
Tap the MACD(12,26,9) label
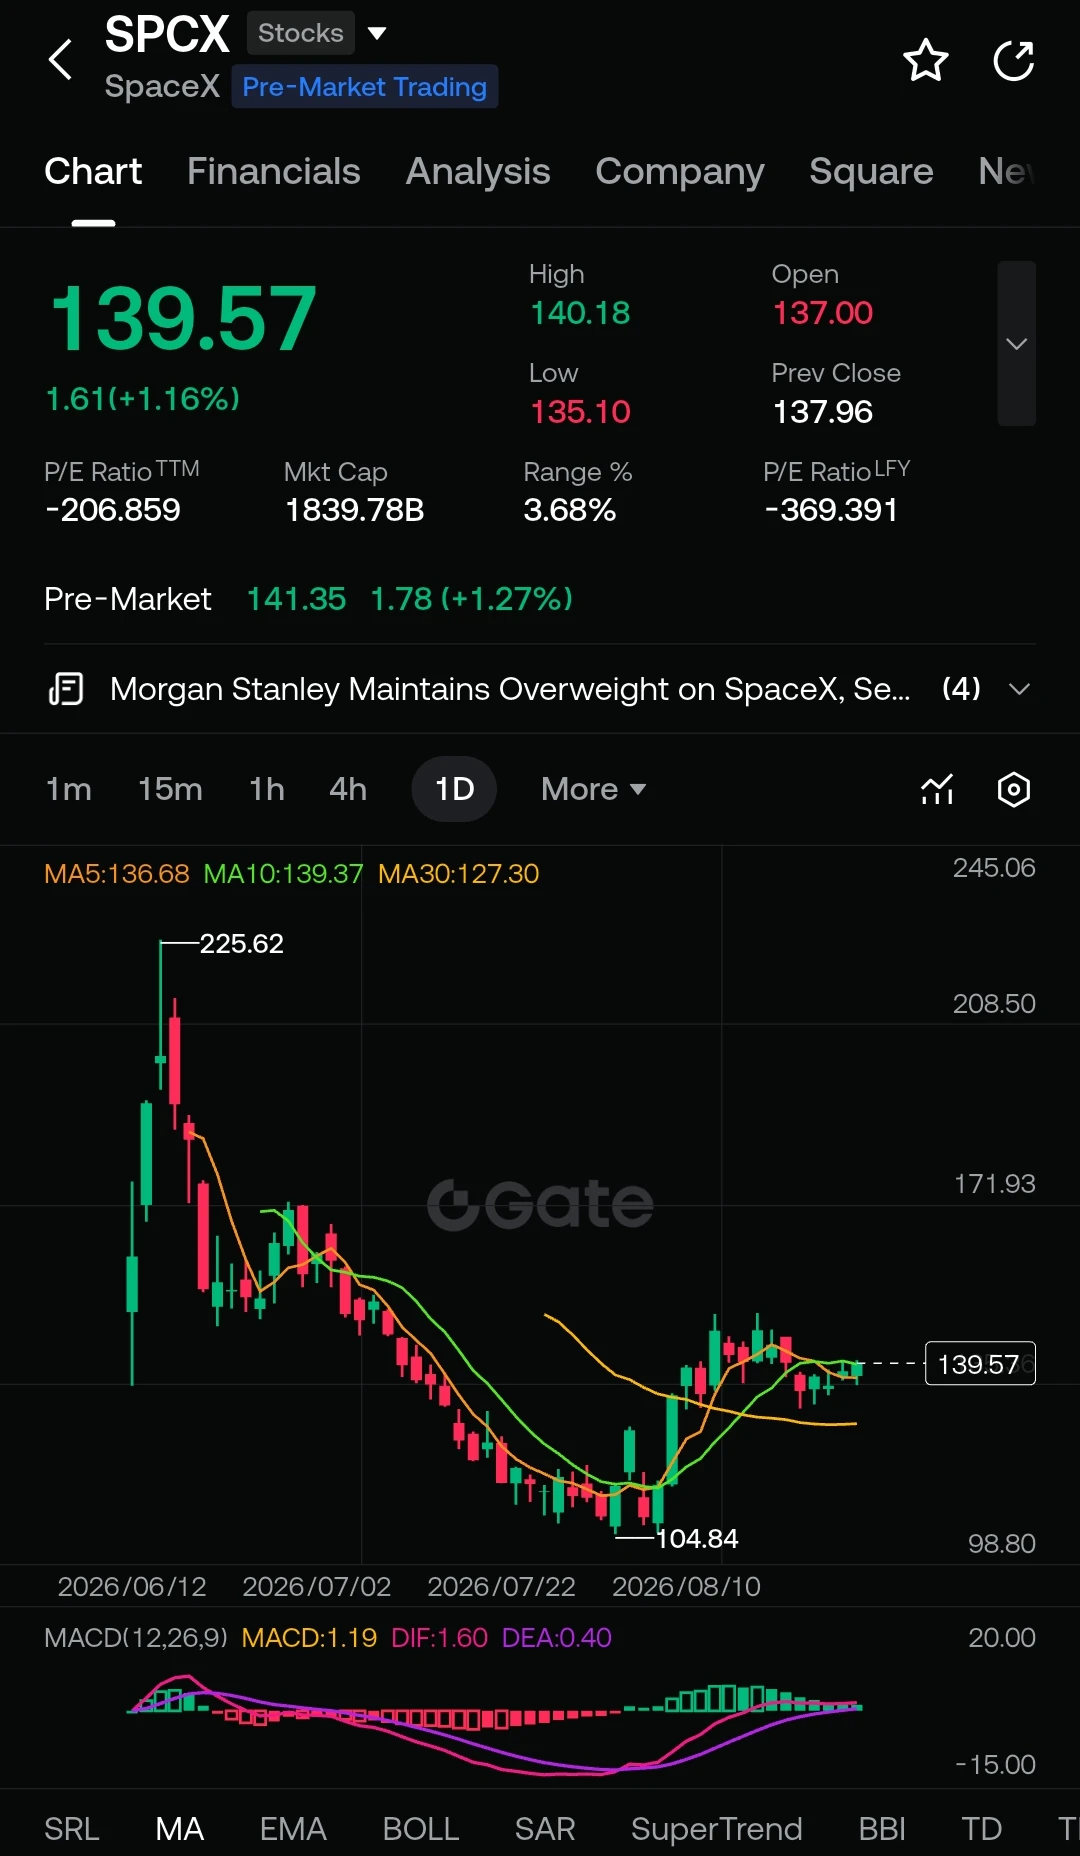coord(136,1637)
